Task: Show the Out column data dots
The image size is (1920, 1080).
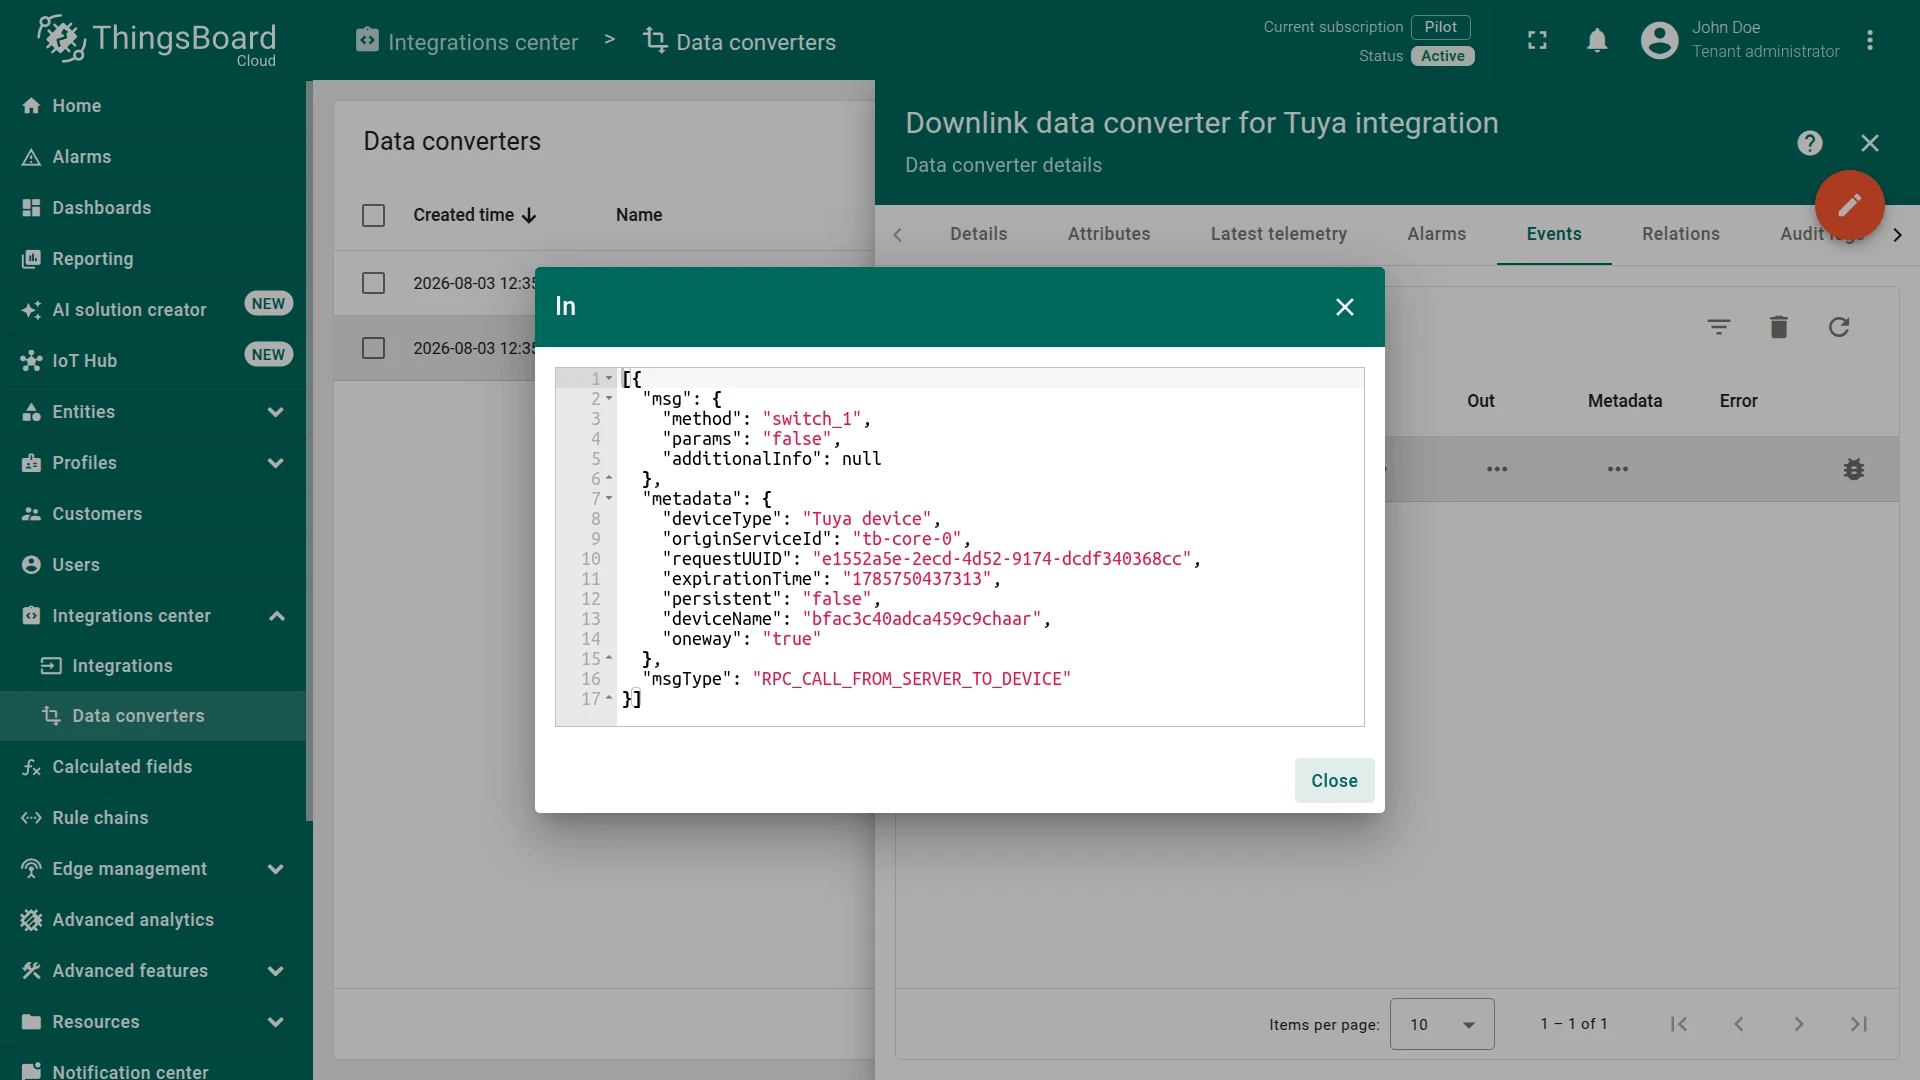Action: [1496, 469]
